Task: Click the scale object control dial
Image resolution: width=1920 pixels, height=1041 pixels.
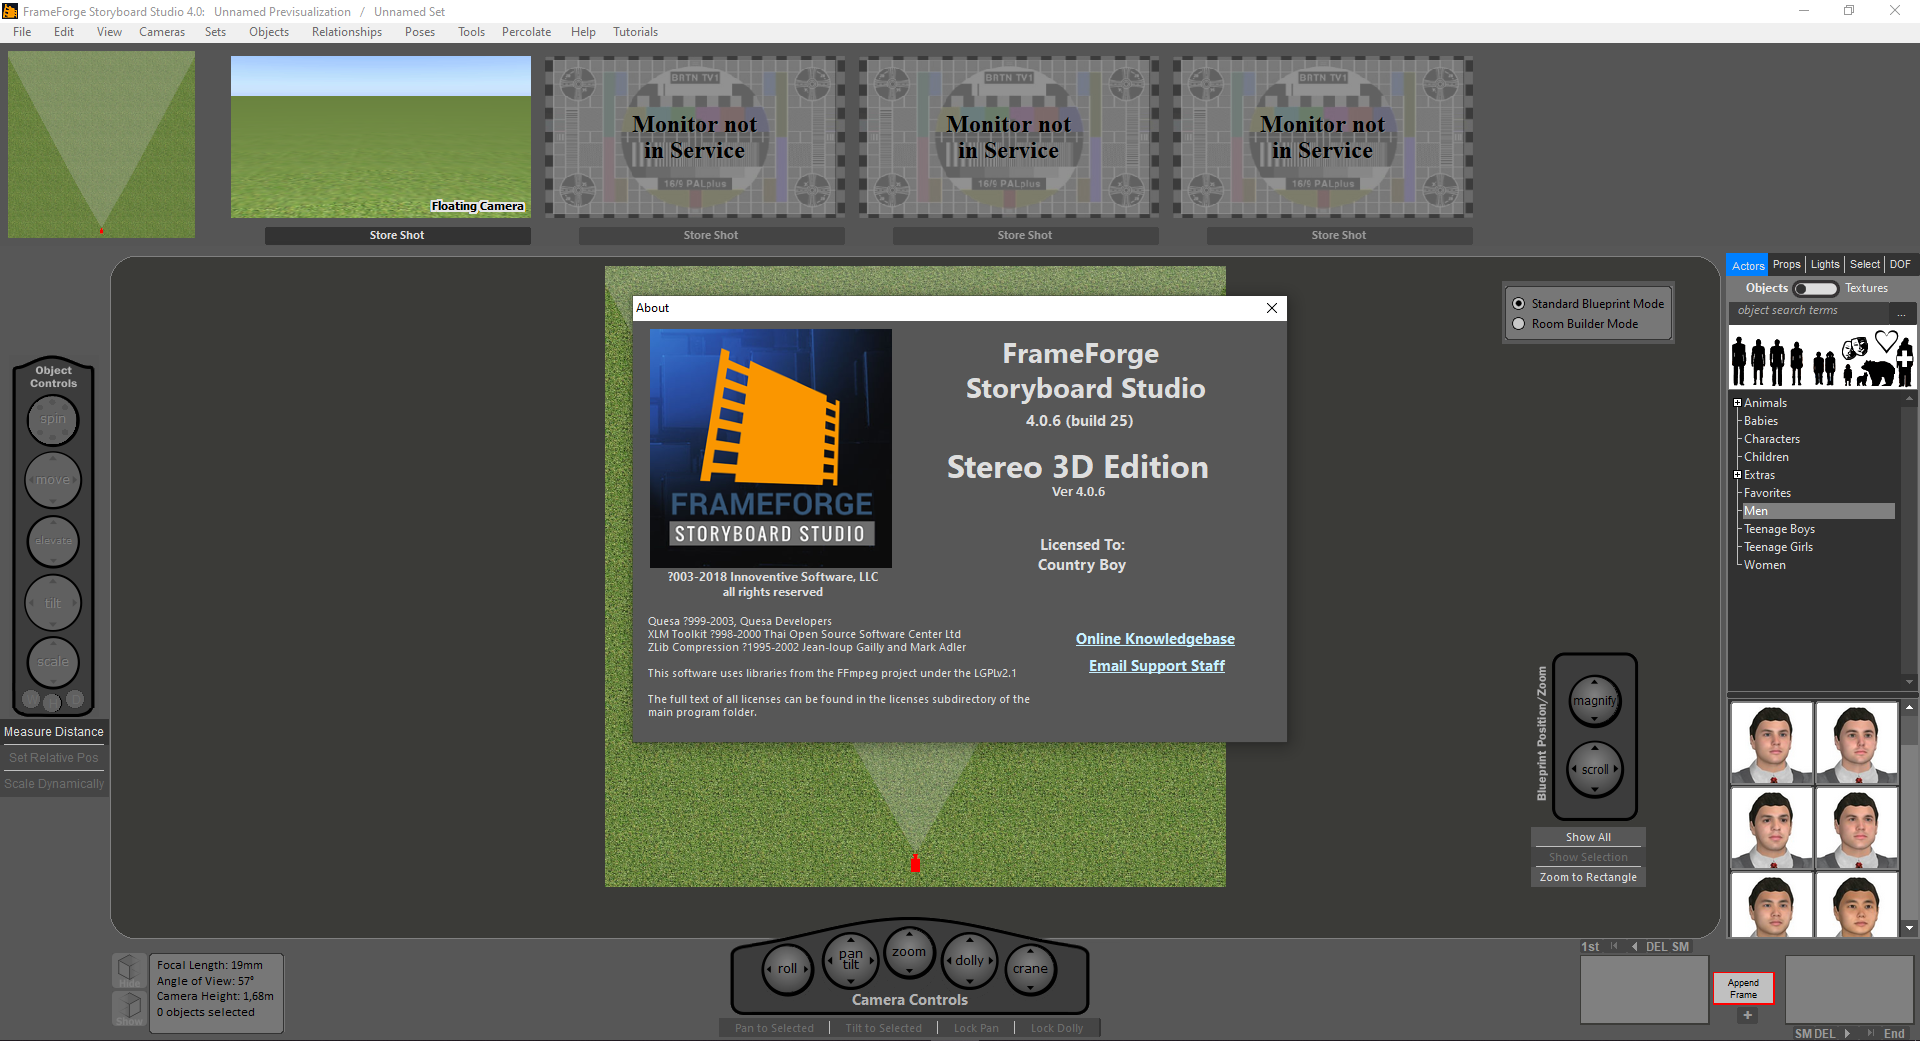Action: [53, 662]
